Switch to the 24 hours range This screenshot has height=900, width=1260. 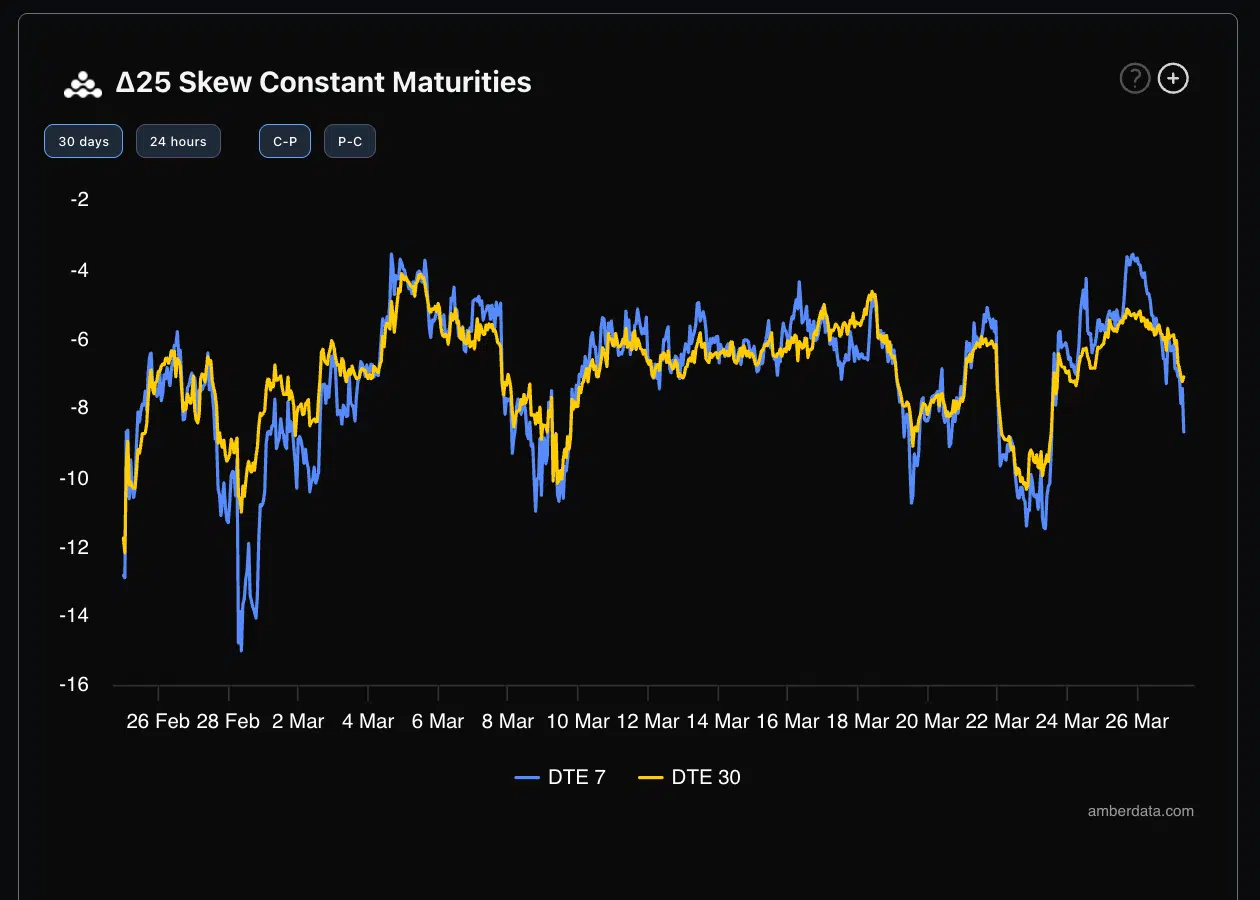click(178, 142)
